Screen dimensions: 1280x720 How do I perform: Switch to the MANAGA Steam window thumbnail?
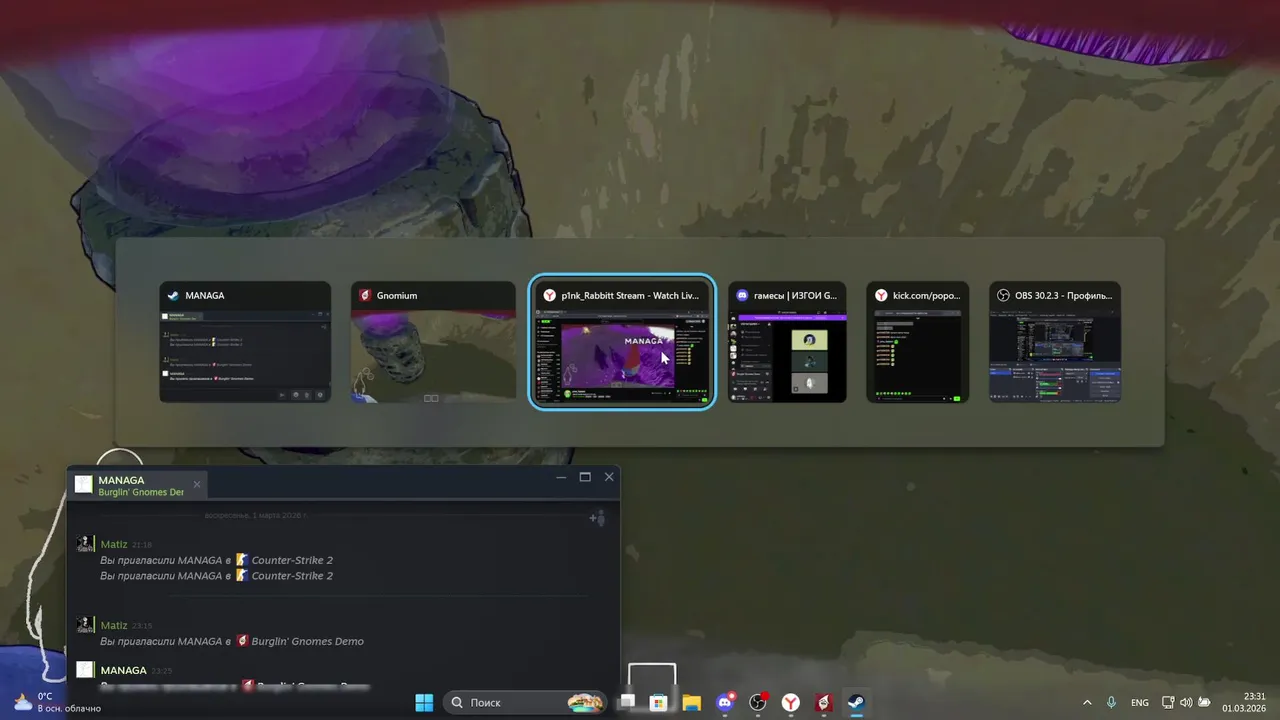(245, 342)
